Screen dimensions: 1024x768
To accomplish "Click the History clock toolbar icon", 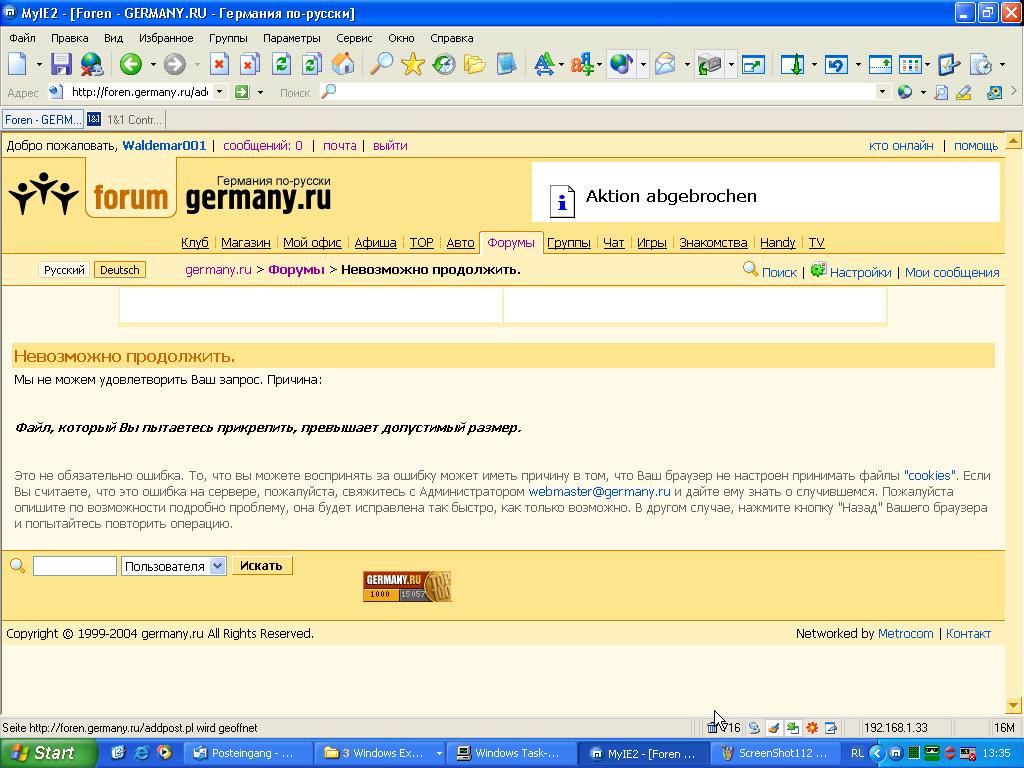I will click(443, 65).
